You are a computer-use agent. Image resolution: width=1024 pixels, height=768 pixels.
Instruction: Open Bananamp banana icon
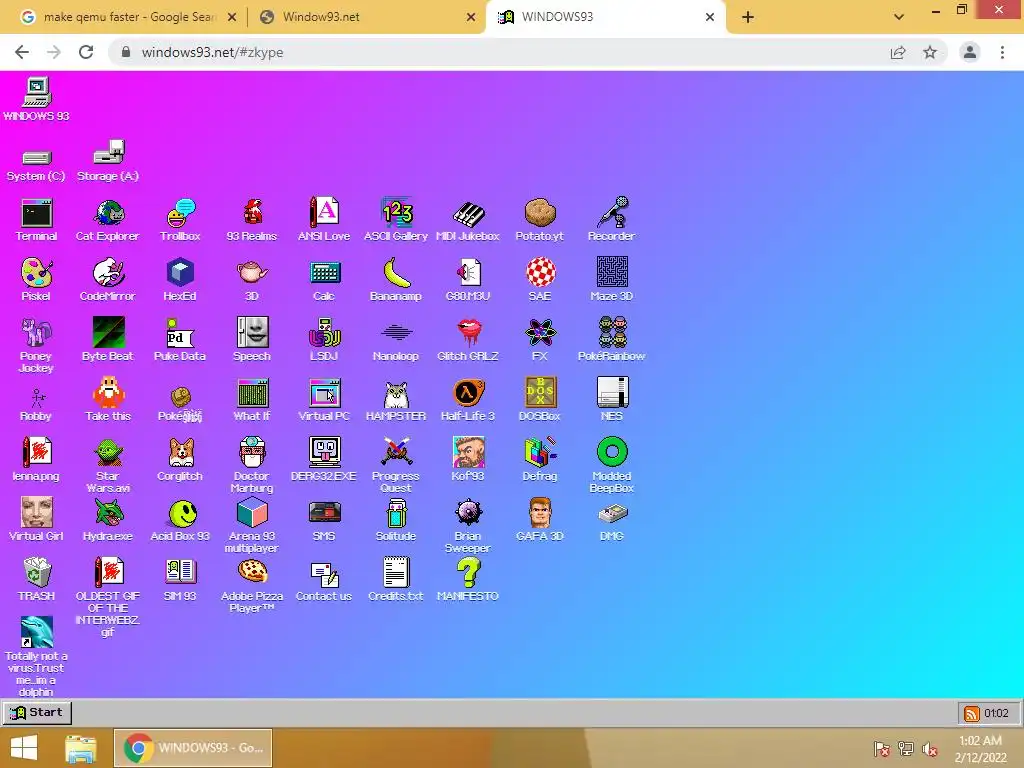tap(396, 280)
